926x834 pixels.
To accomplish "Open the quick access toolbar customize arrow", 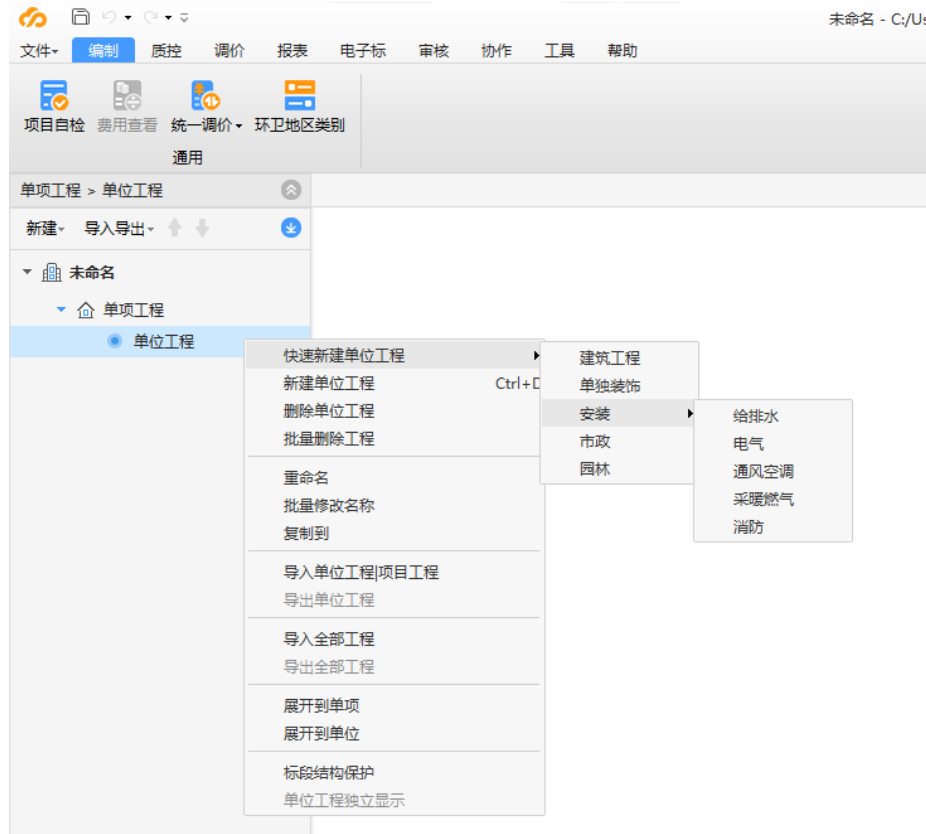I will click(x=184, y=18).
